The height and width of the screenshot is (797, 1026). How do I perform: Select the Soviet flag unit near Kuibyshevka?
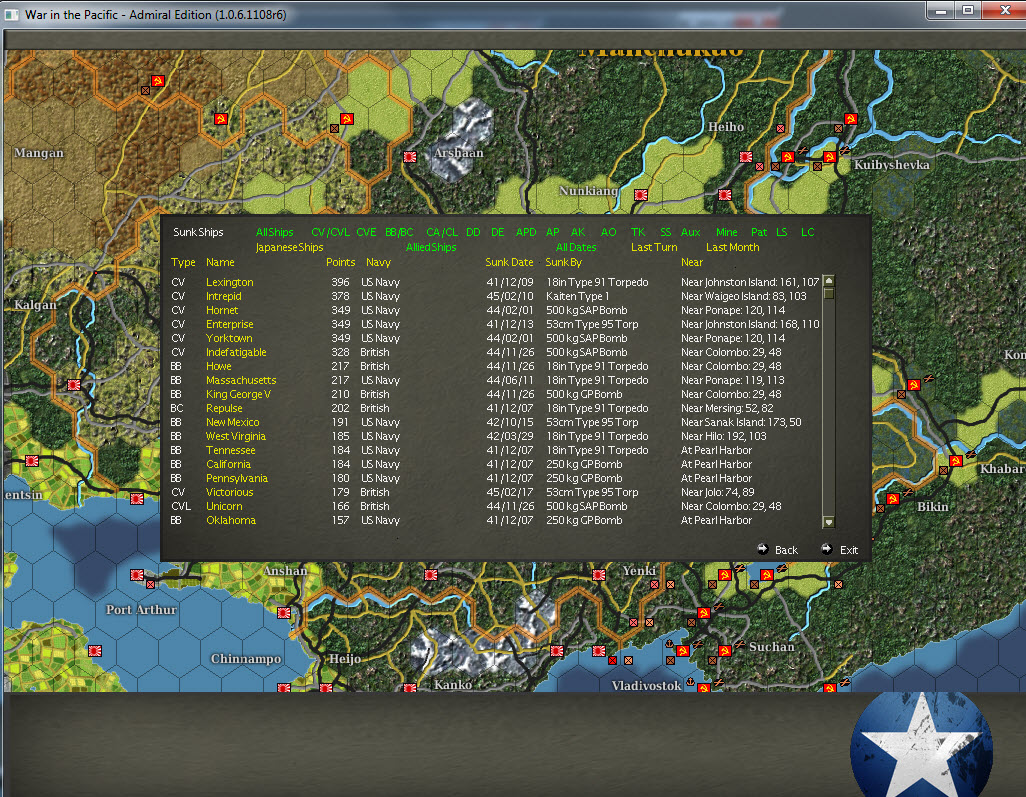click(x=830, y=157)
